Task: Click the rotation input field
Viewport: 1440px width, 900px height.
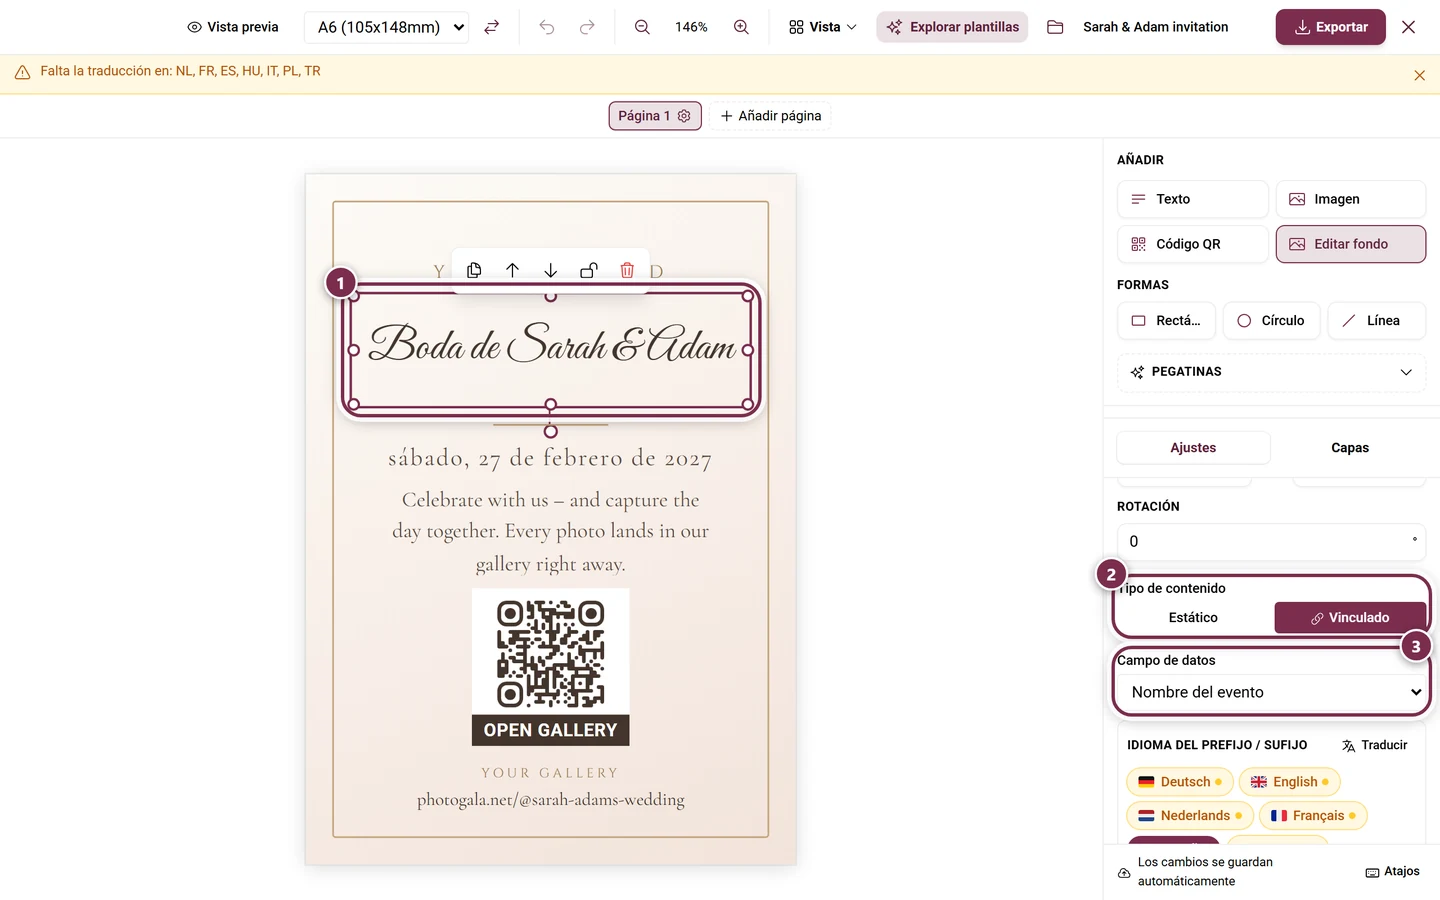Action: [x=1271, y=541]
